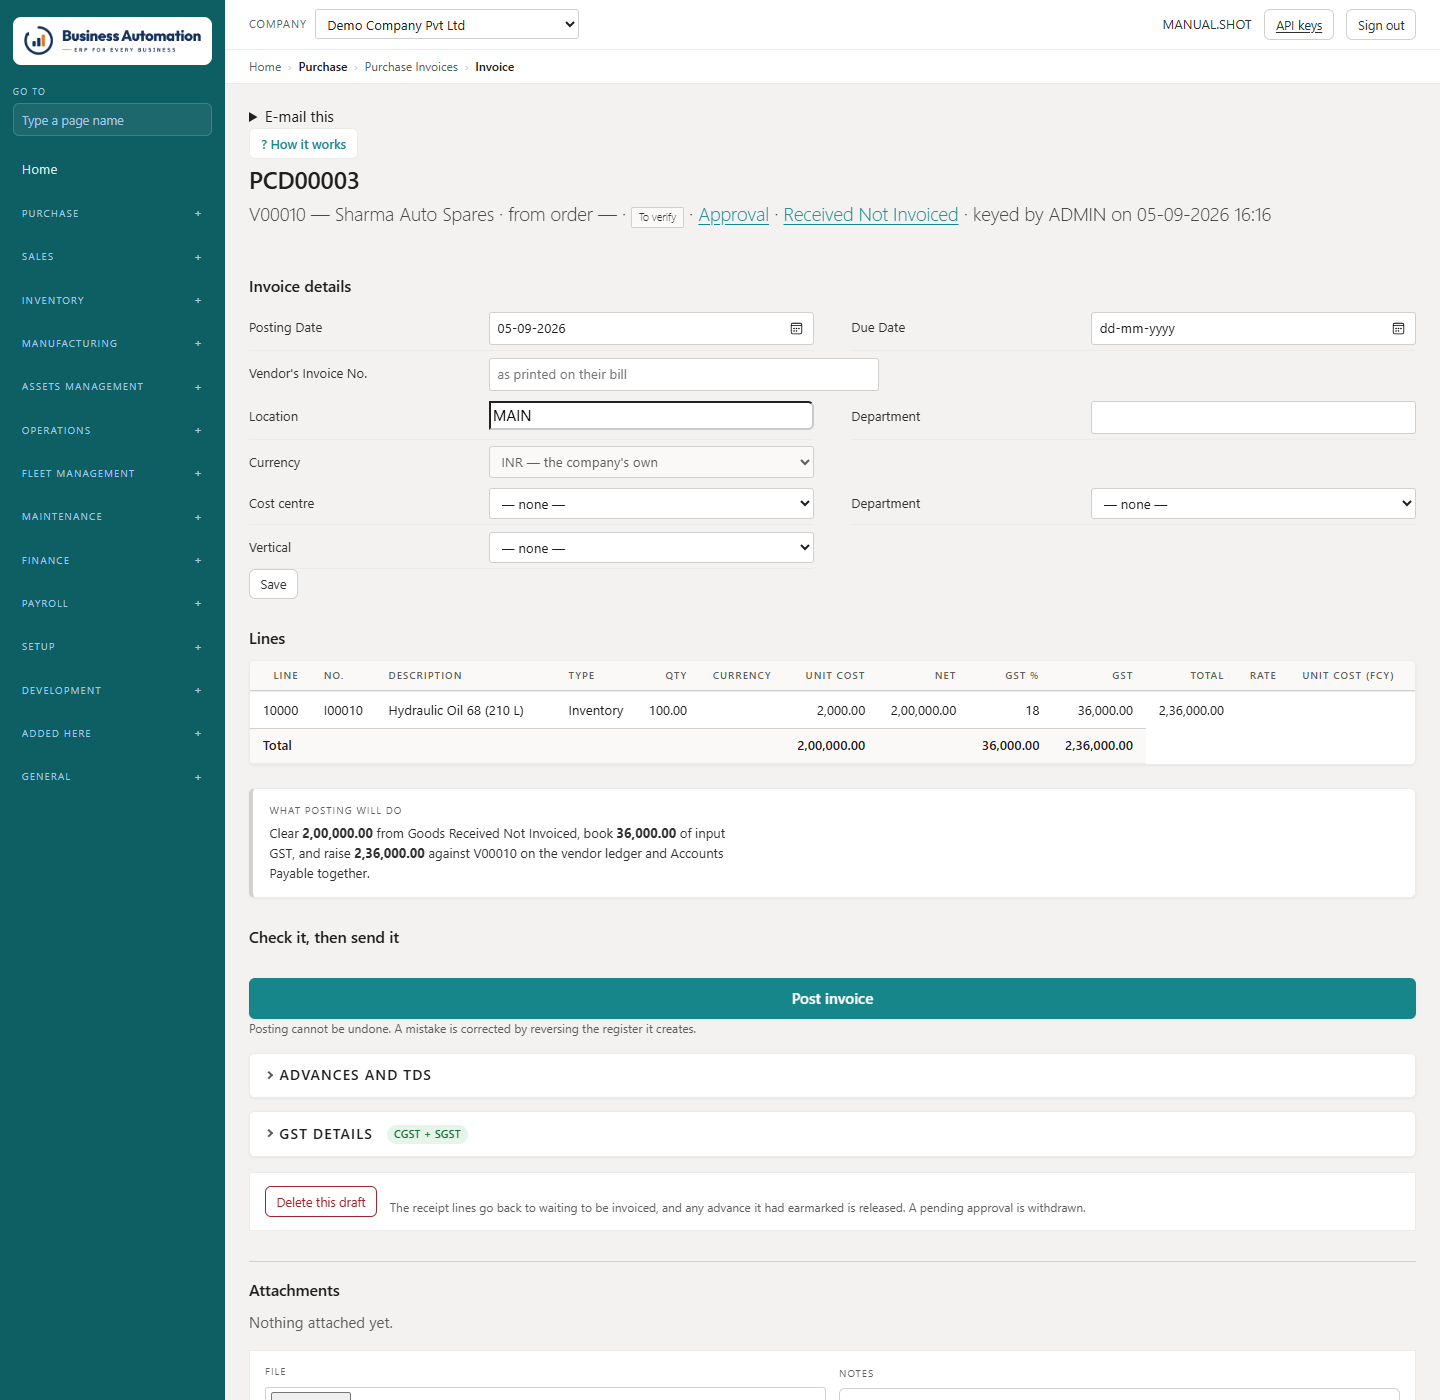Expand the Inventory sidebar section
1440x1400 pixels.
112,300
